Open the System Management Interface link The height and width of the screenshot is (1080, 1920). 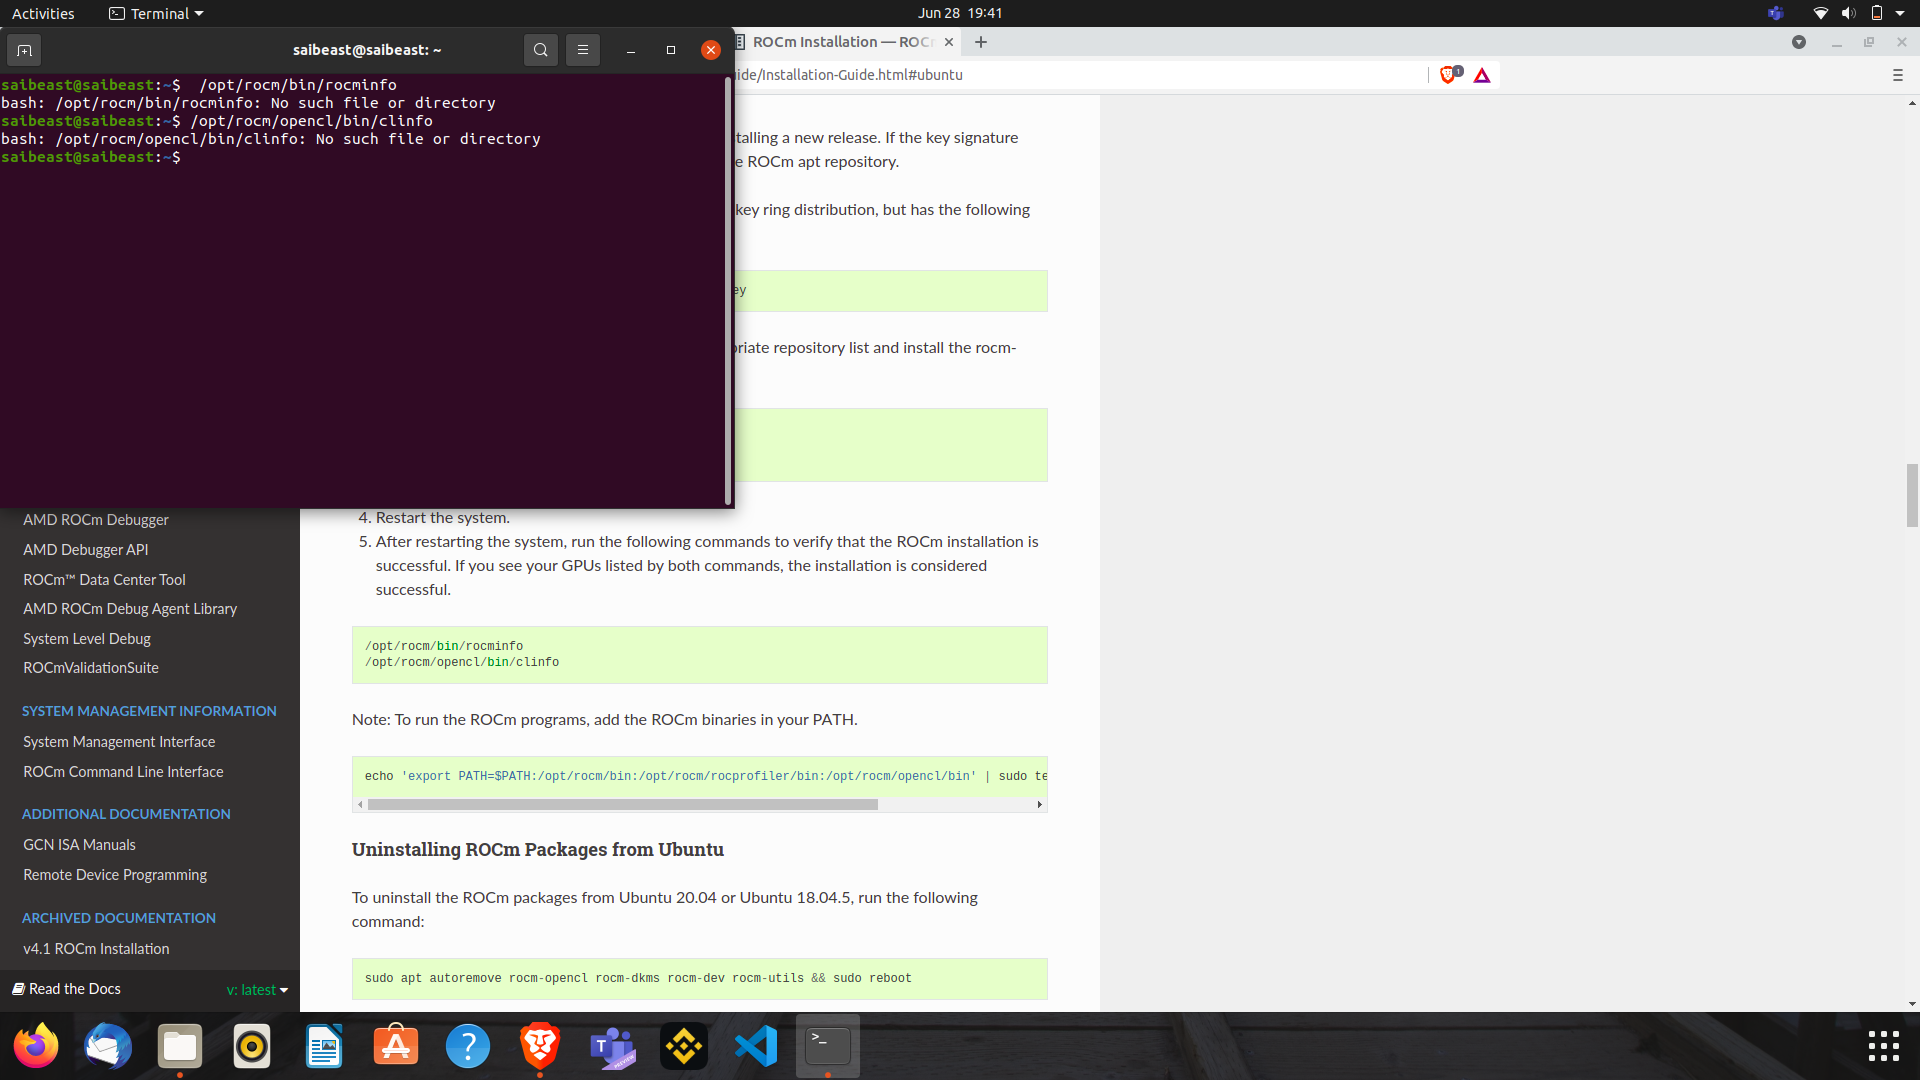119,742
